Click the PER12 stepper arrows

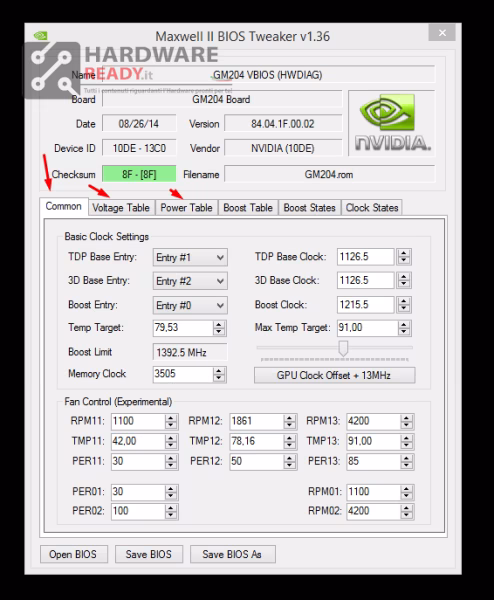(290, 461)
